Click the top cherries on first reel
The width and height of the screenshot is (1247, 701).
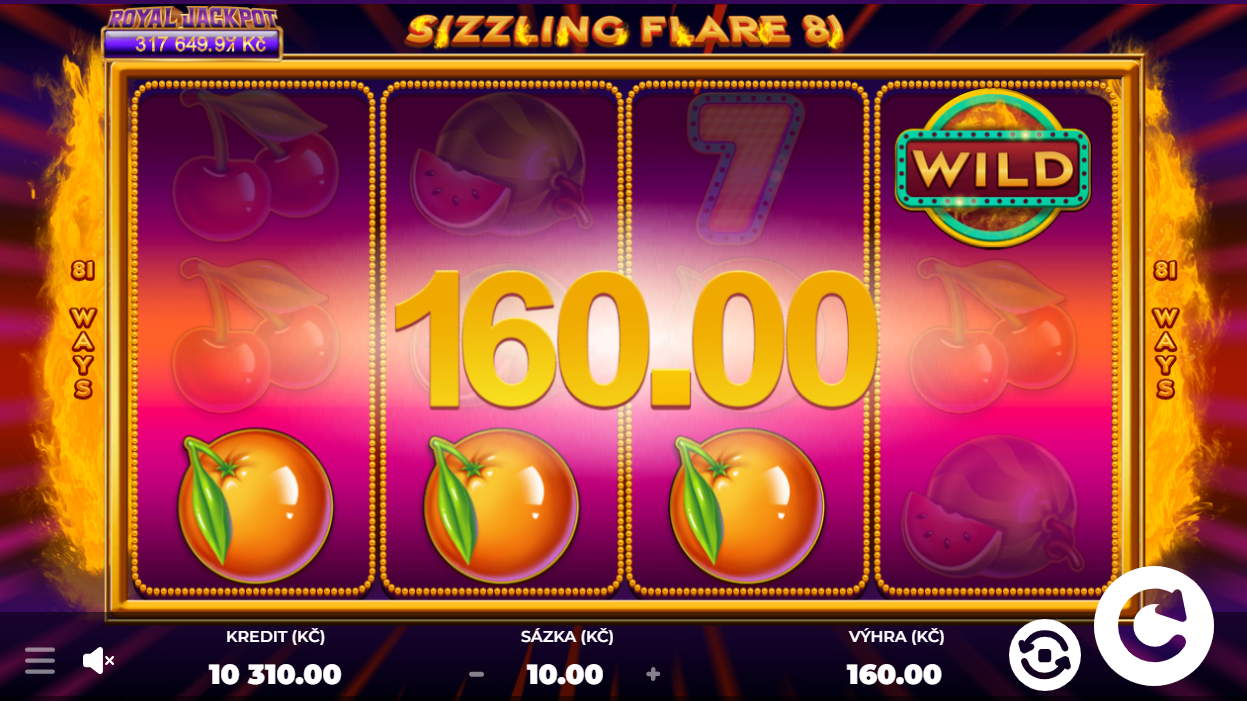pos(256,163)
